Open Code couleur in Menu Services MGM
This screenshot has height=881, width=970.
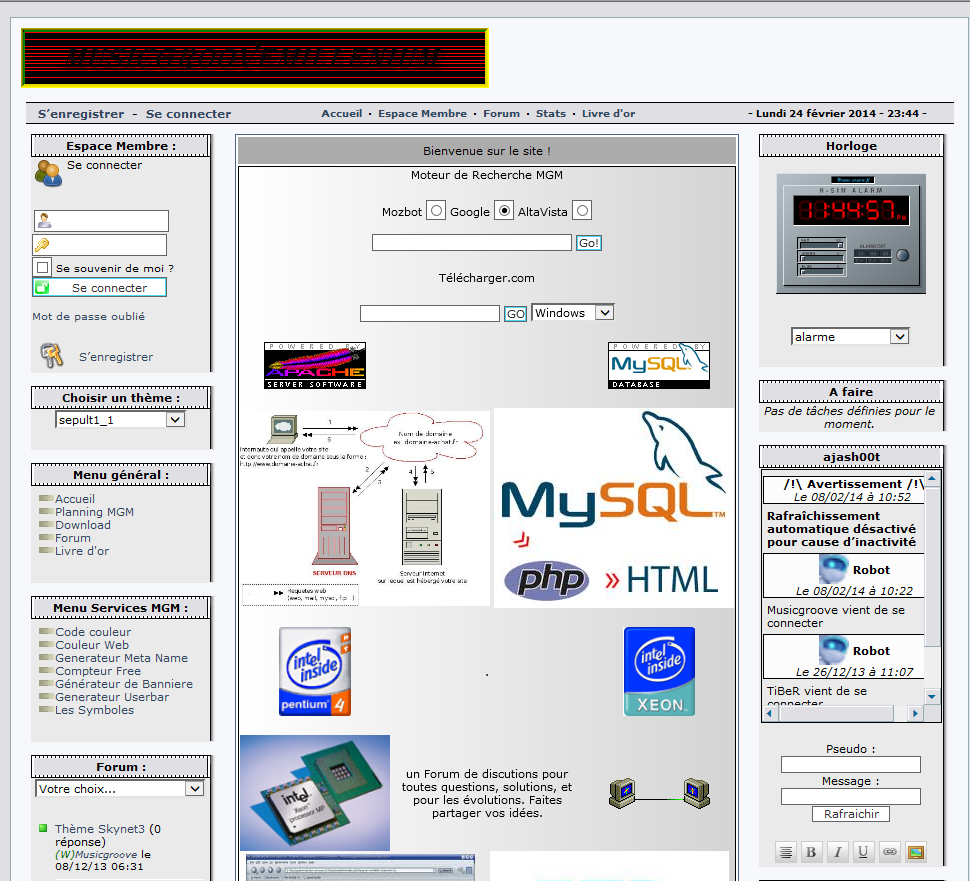point(93,632)
